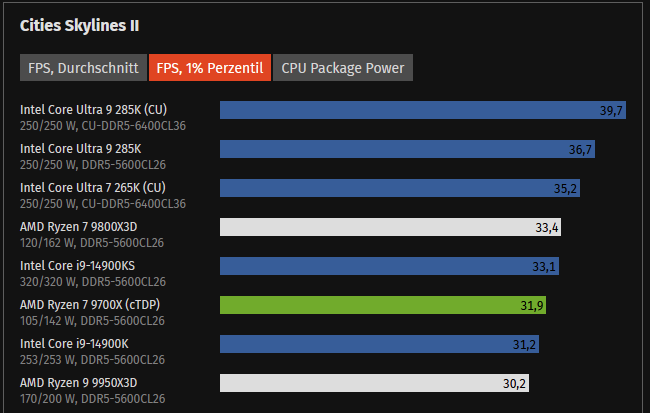Click the AMD Ryzen 7 9800X3D label

(x=79, y=227)
